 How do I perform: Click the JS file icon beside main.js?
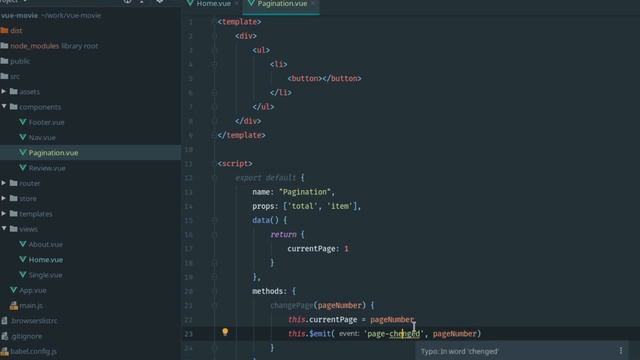point(13,305)
